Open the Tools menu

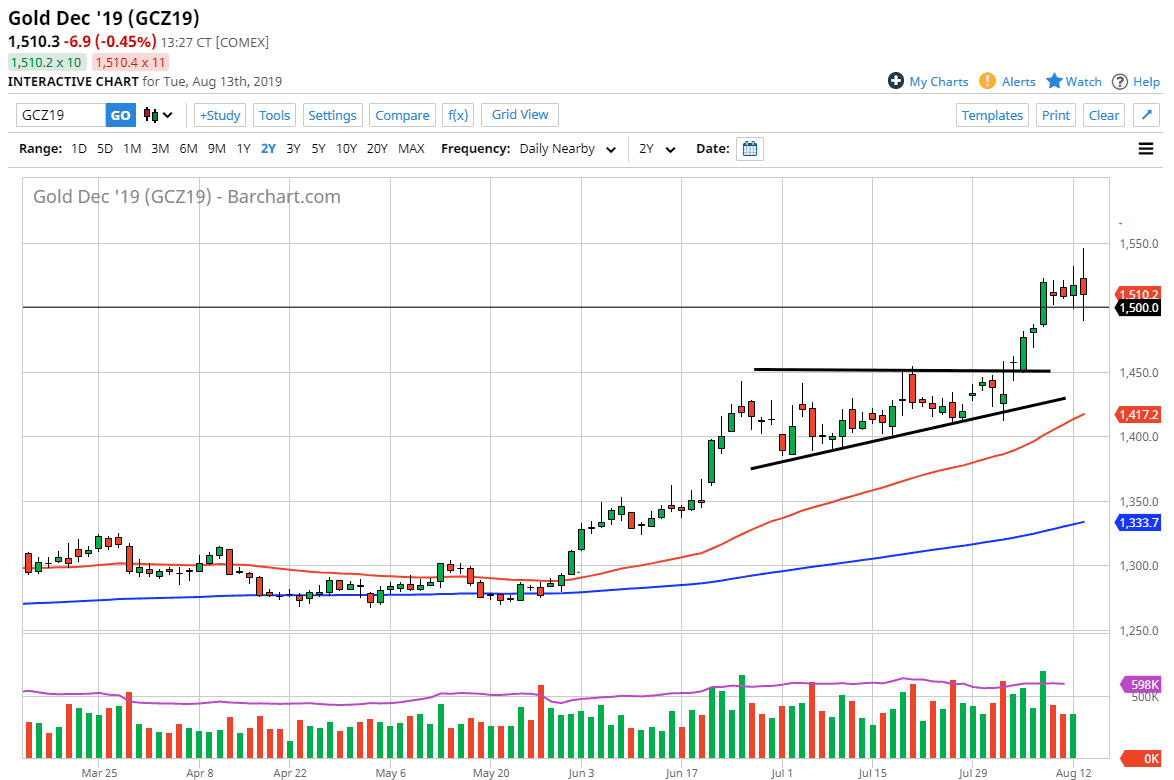click(x=274, y=115)
